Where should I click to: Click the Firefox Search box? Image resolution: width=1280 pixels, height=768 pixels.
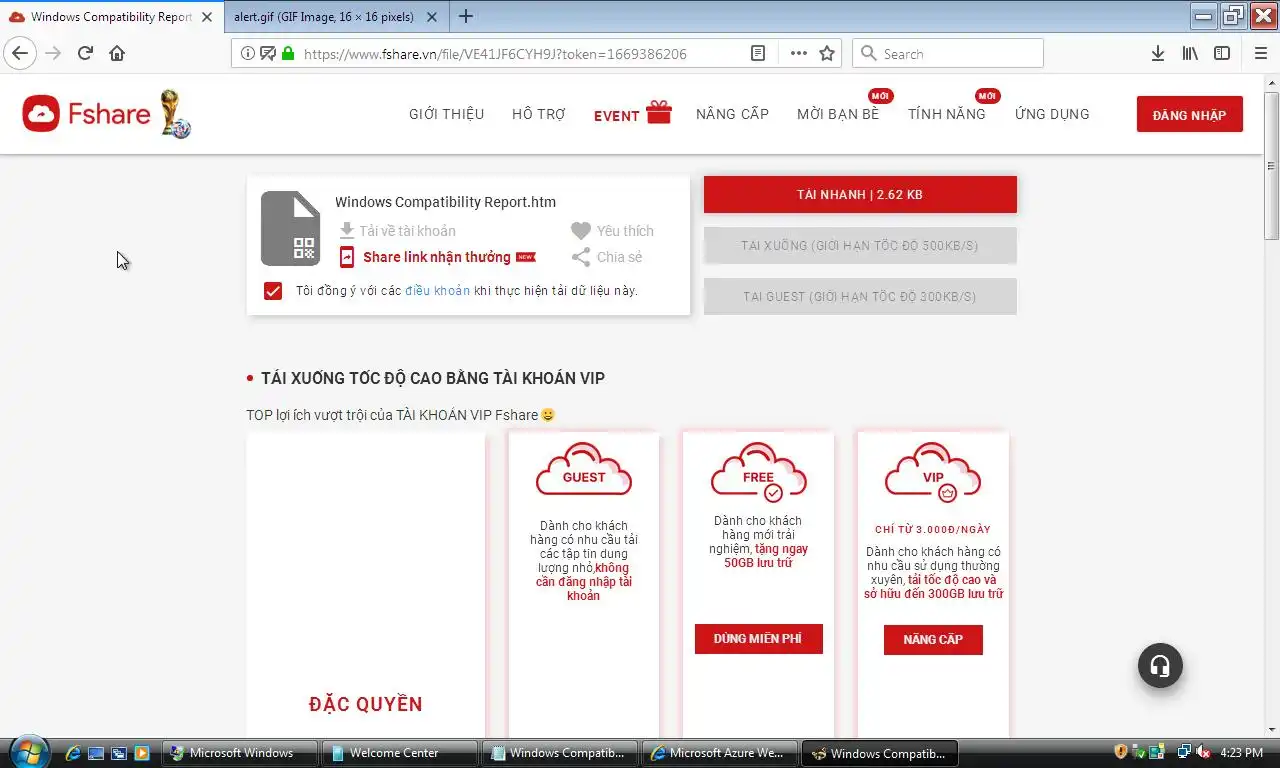(x=948, y=54)
